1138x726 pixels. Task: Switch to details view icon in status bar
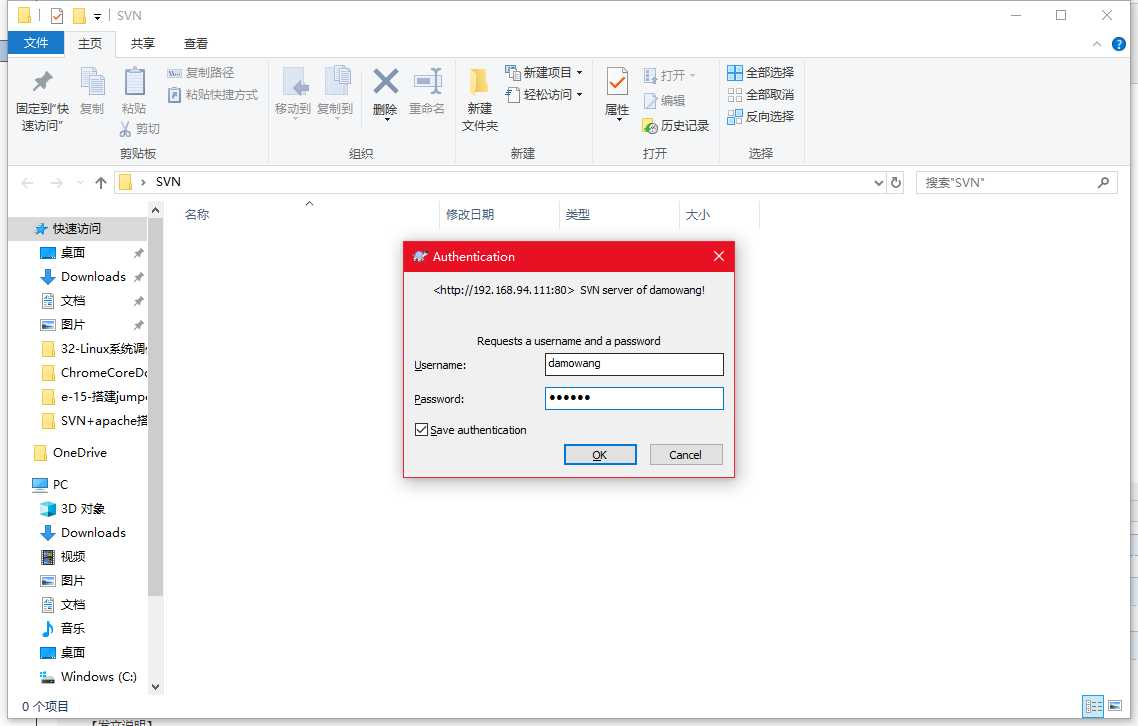click(1093, 706)
